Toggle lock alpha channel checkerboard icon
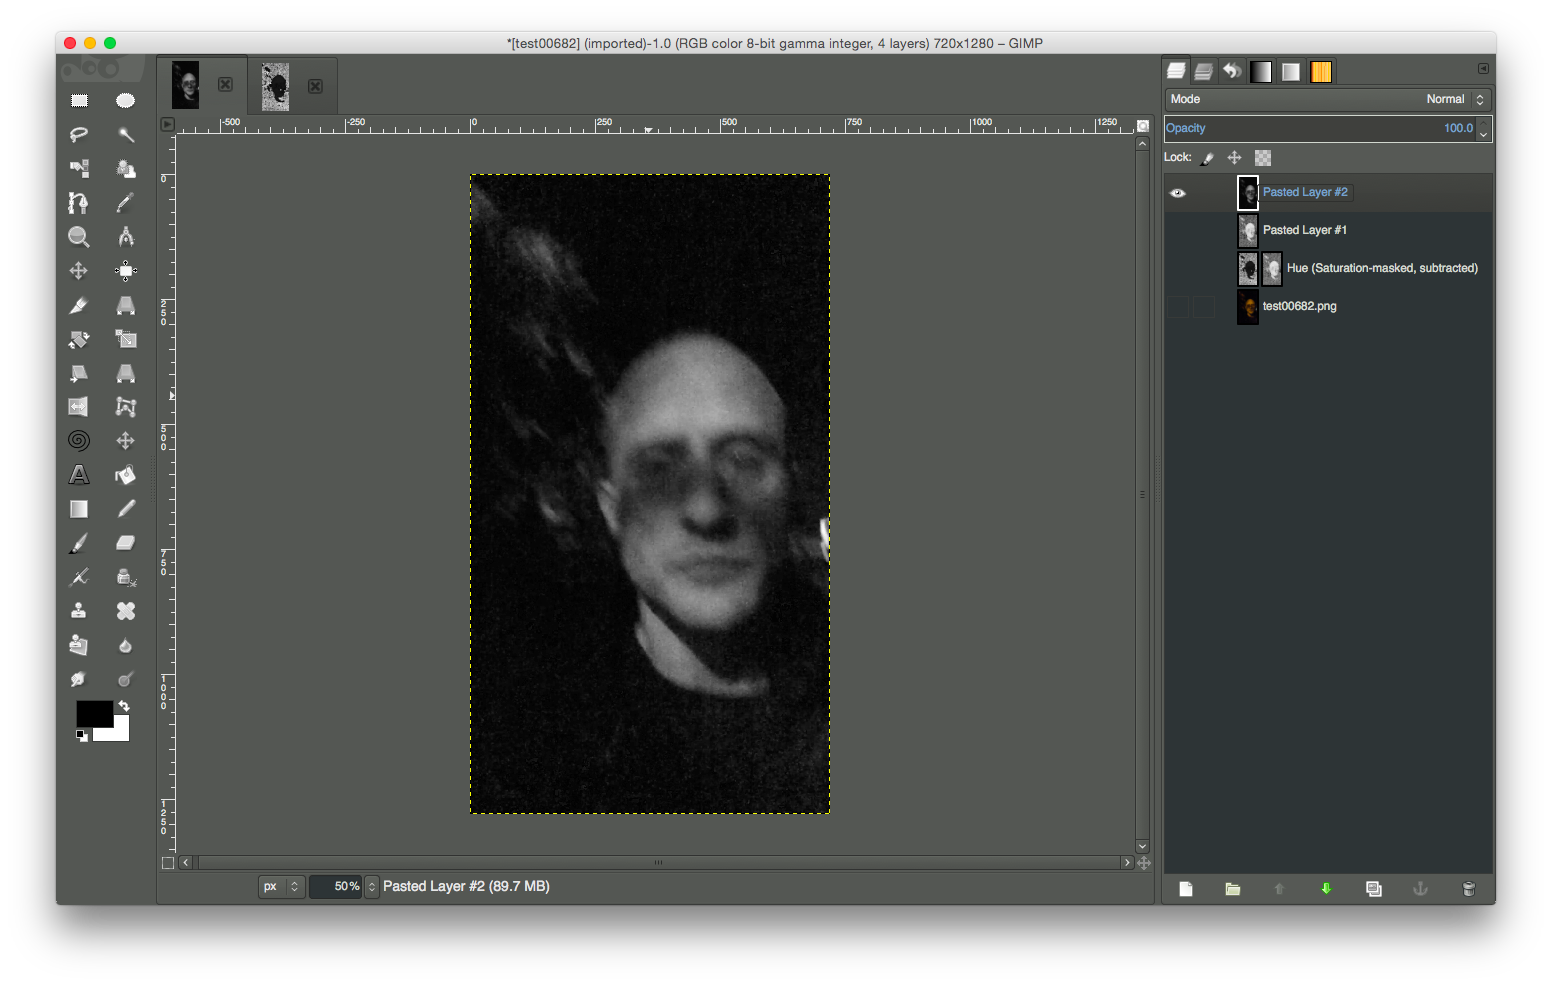 coord(1263,158)
